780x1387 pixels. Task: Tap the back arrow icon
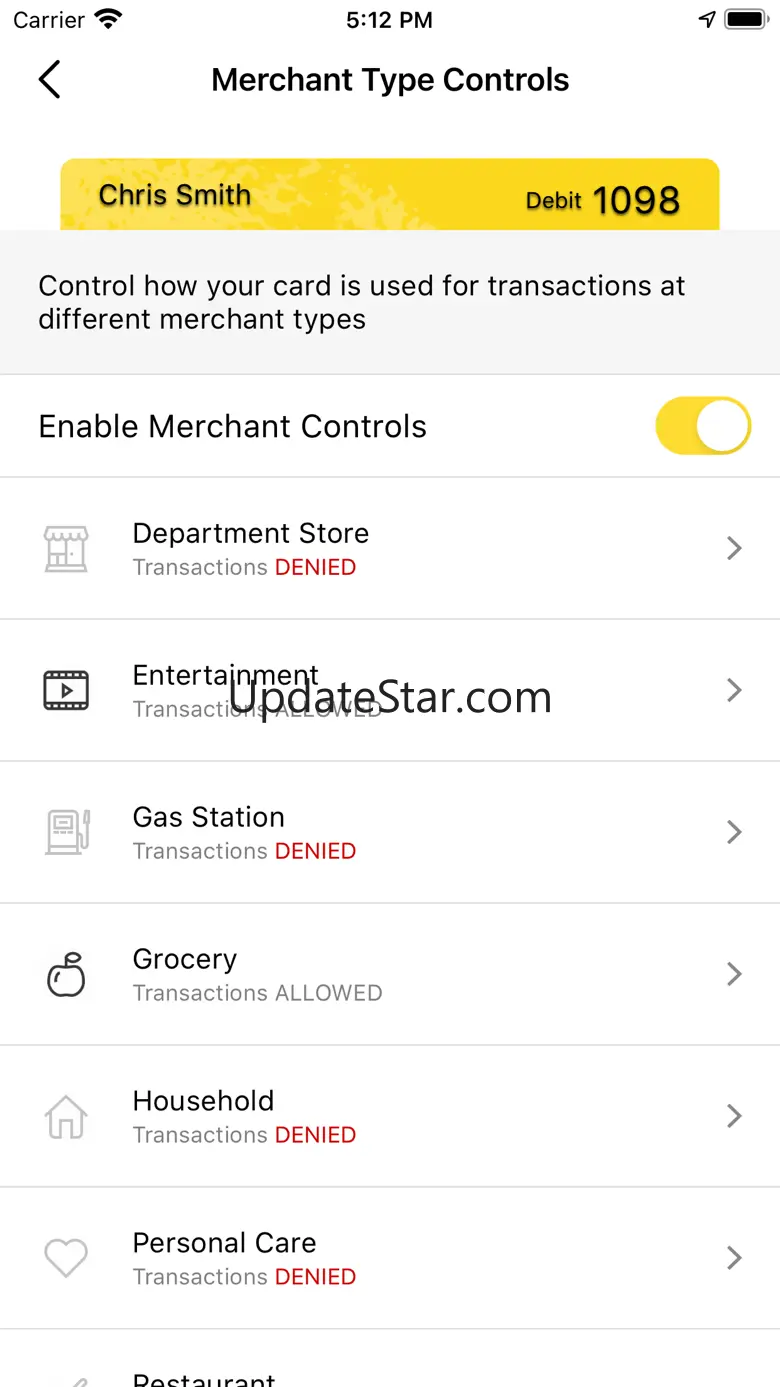tap(49, 80)
